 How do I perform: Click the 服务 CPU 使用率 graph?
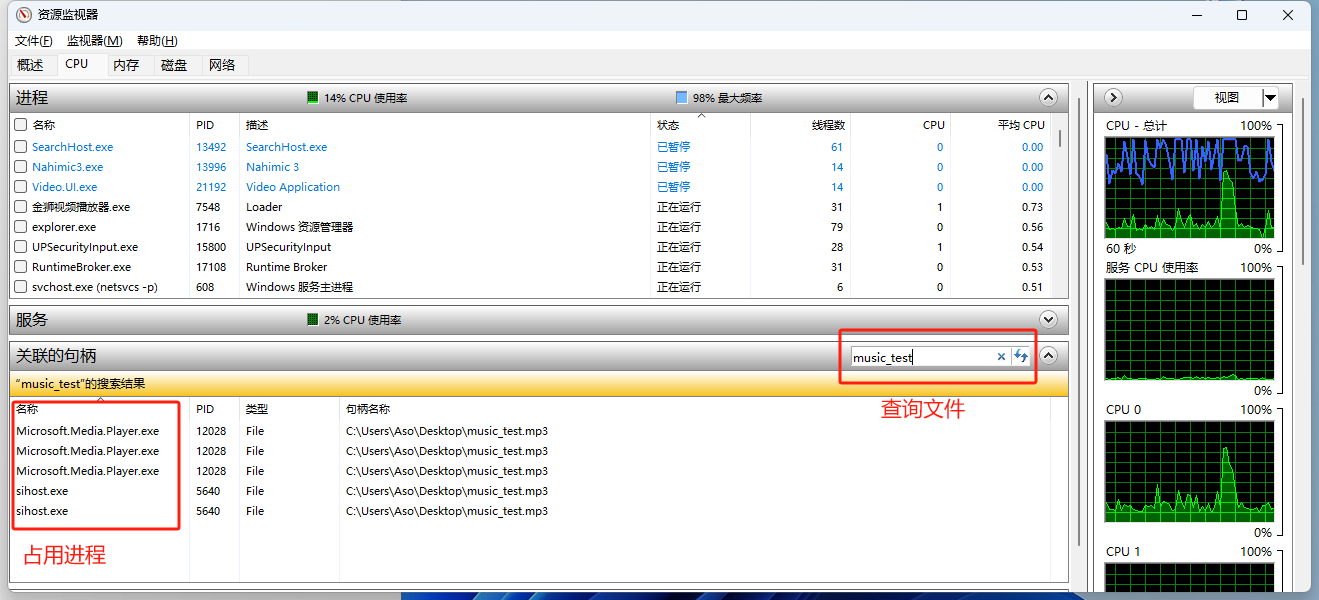coord(1189,330)
